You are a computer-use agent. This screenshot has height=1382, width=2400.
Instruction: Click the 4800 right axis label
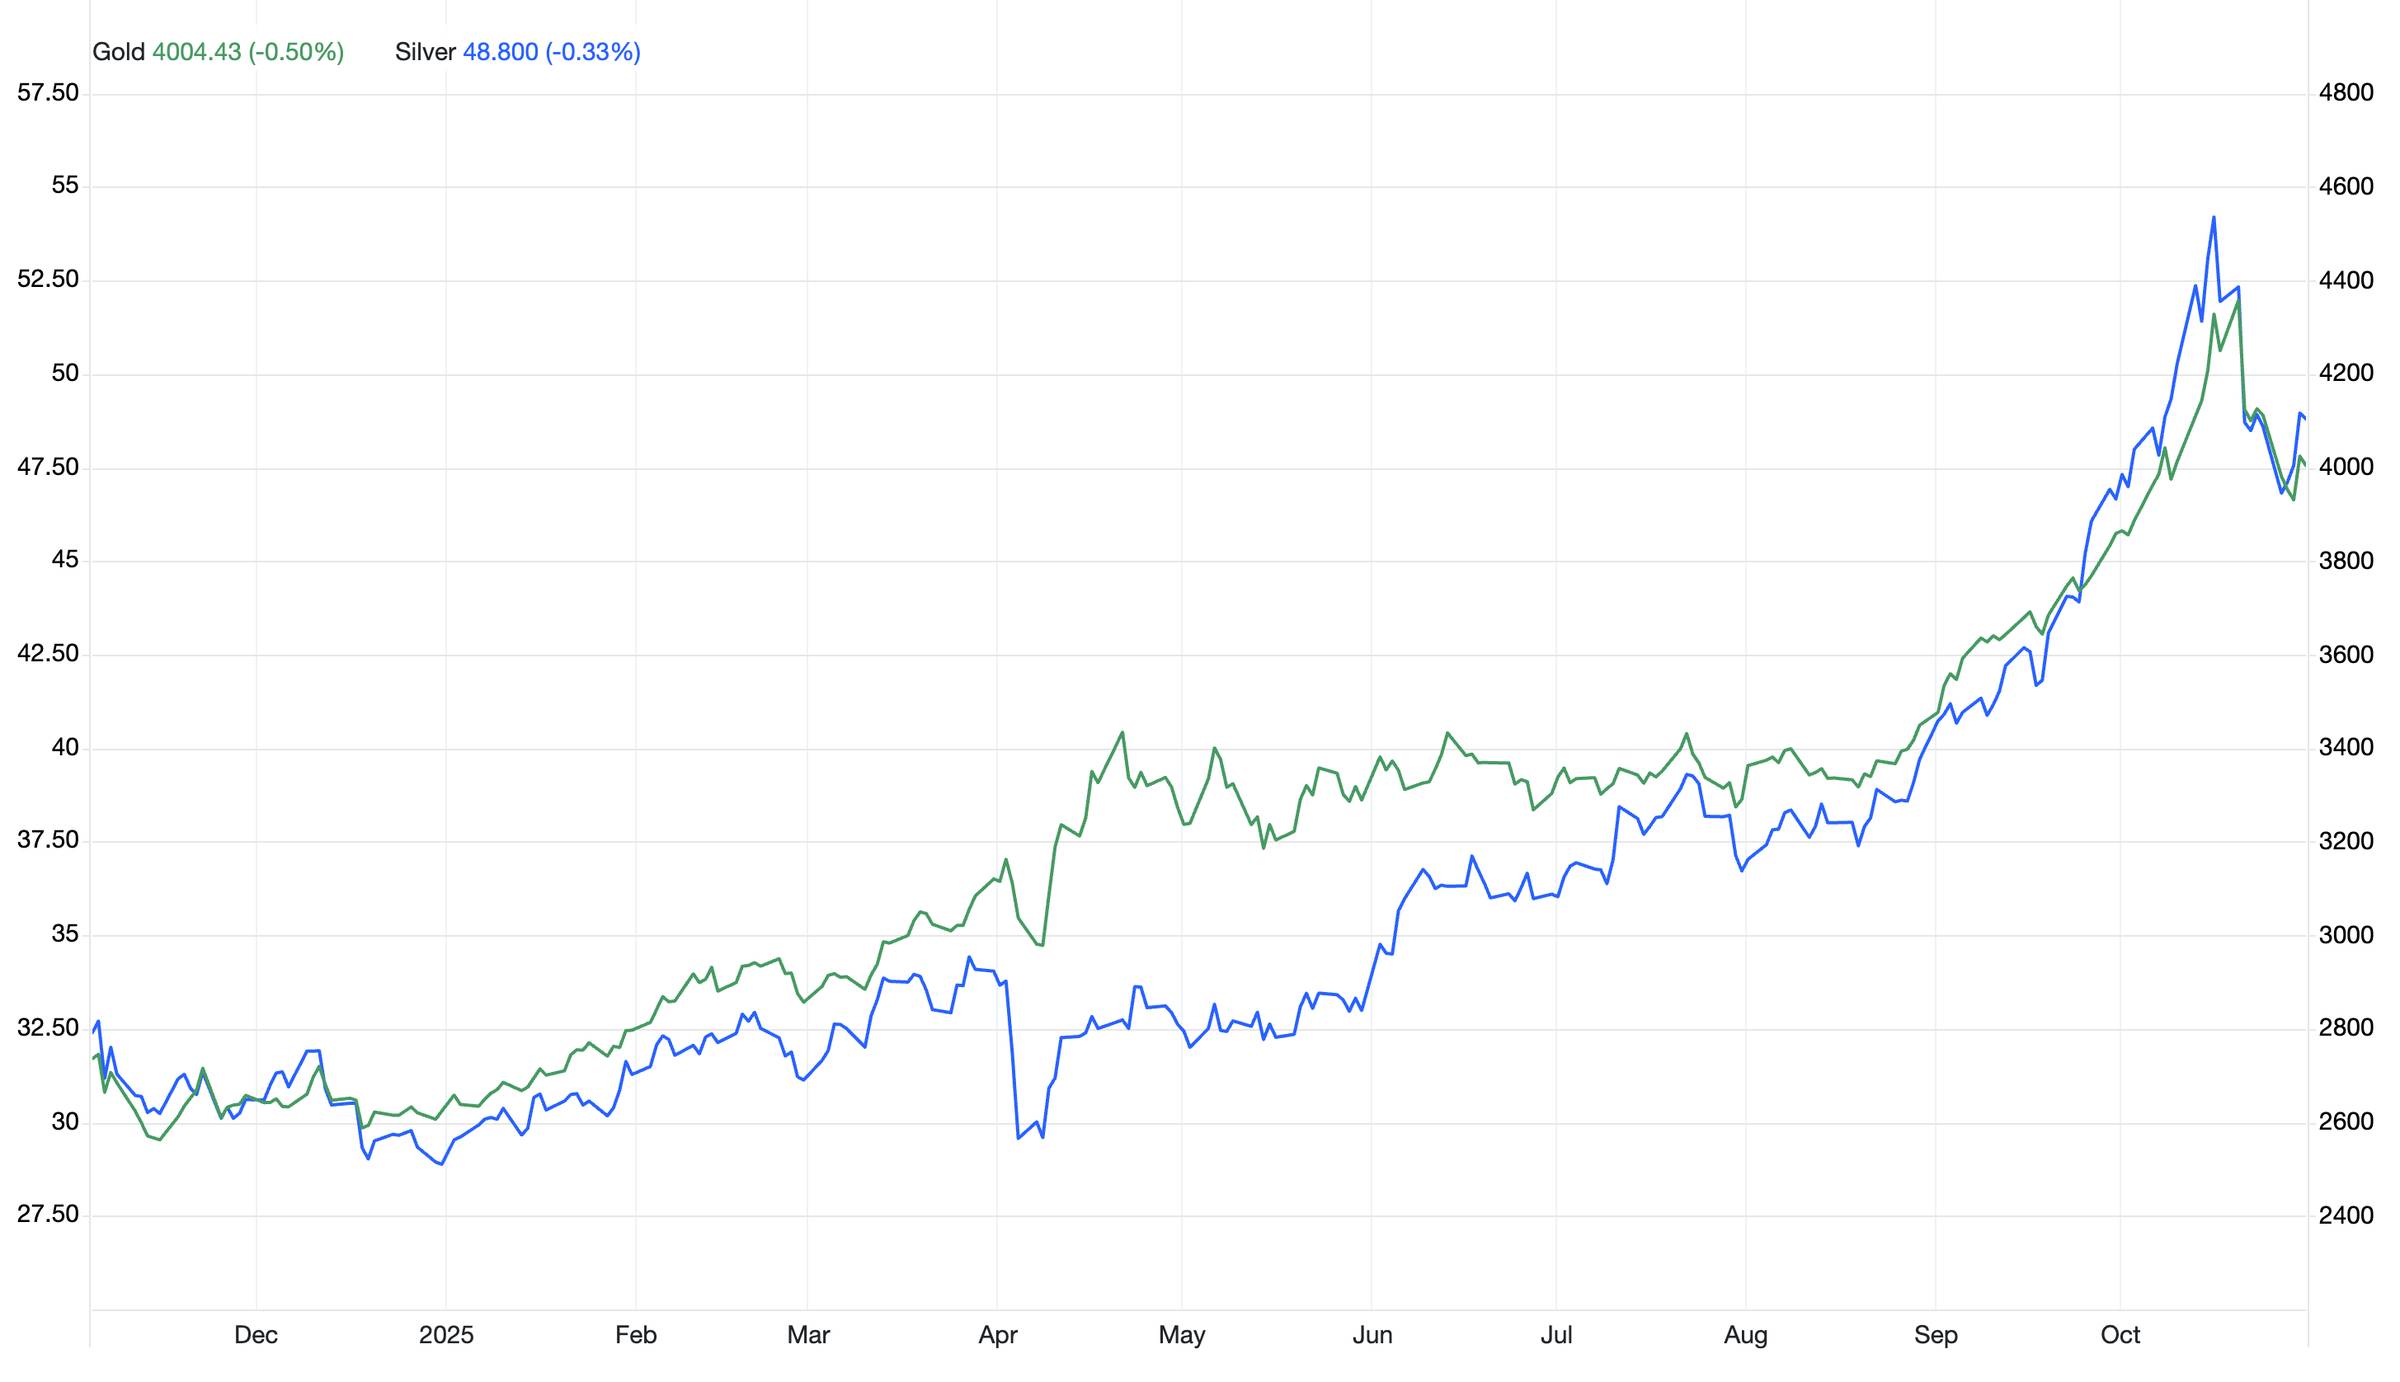tap(2346, 93)
